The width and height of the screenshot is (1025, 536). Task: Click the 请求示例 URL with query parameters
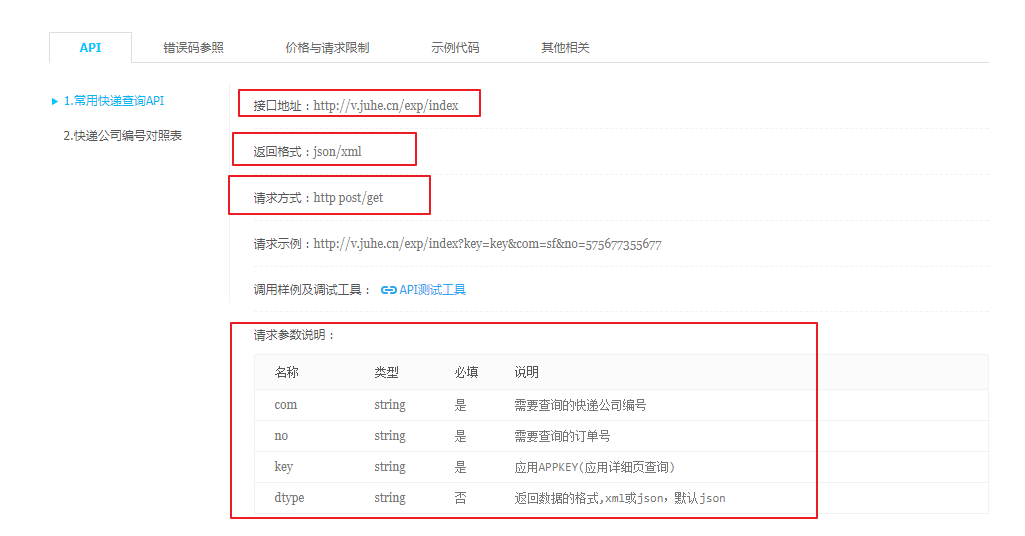tap(486, 244)
